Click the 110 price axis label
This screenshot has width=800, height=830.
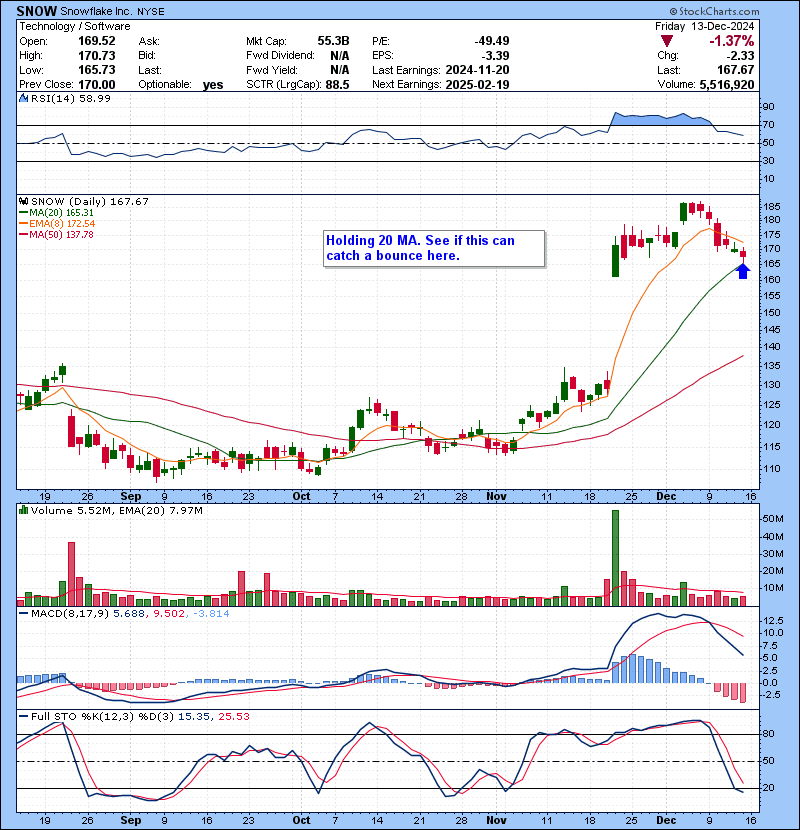point(772,468)
